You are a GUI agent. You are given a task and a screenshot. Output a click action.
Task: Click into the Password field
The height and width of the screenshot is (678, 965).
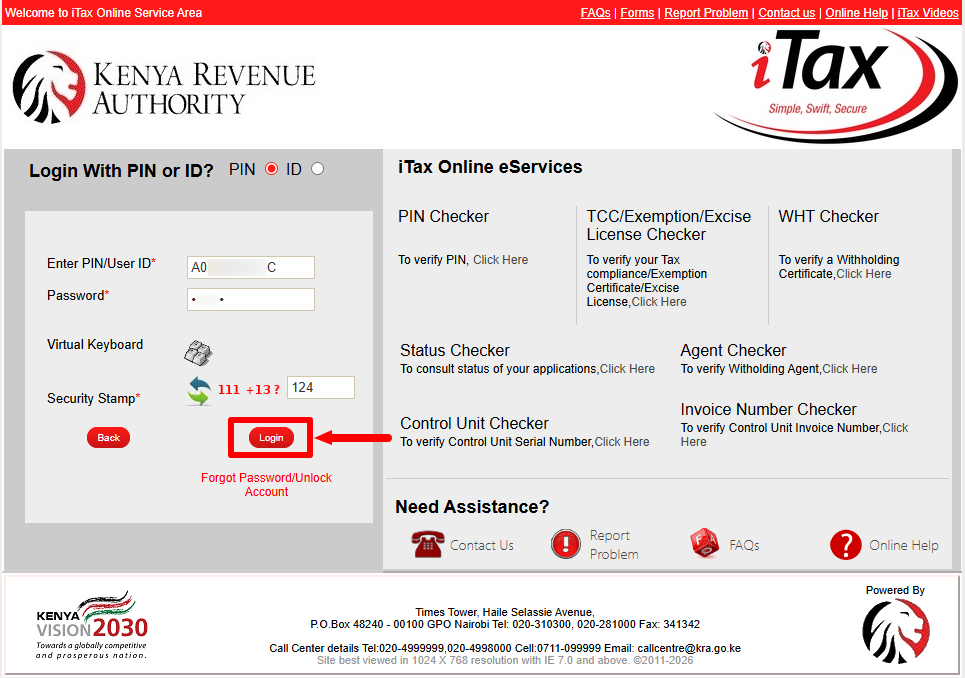click(x=250, y=300)
